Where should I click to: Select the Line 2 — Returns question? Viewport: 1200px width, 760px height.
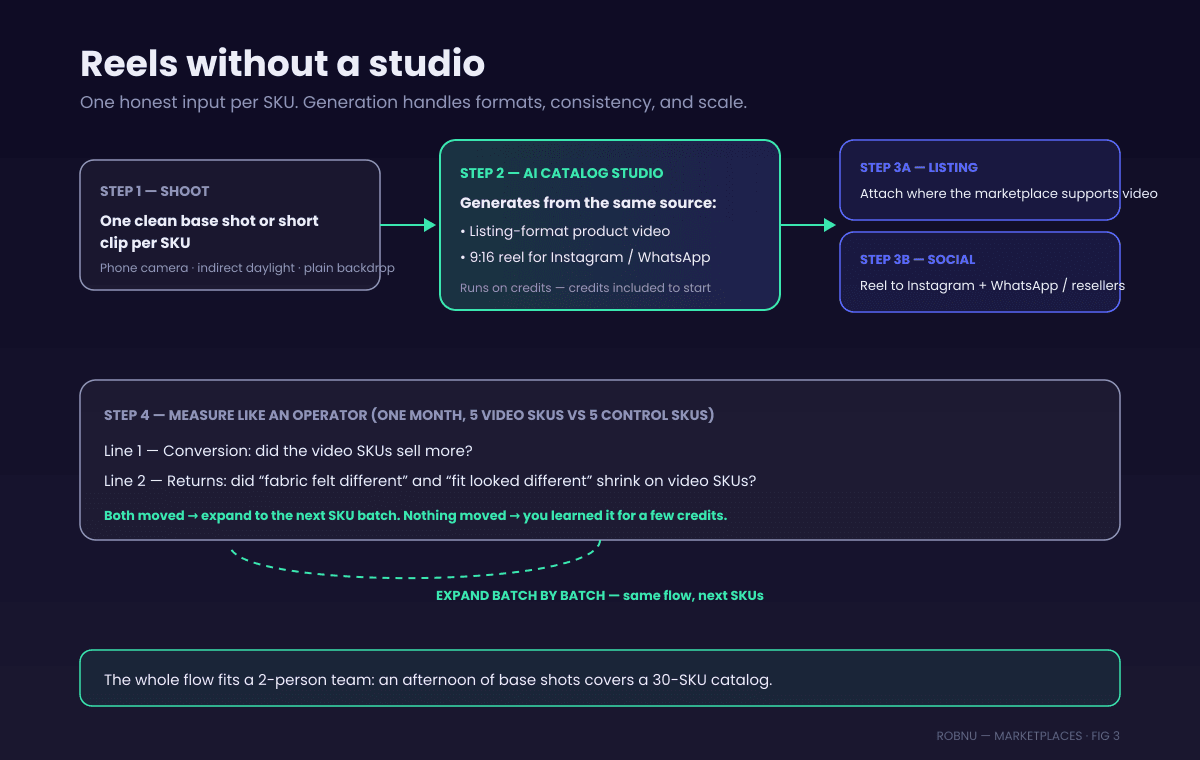tap(430, 481)
